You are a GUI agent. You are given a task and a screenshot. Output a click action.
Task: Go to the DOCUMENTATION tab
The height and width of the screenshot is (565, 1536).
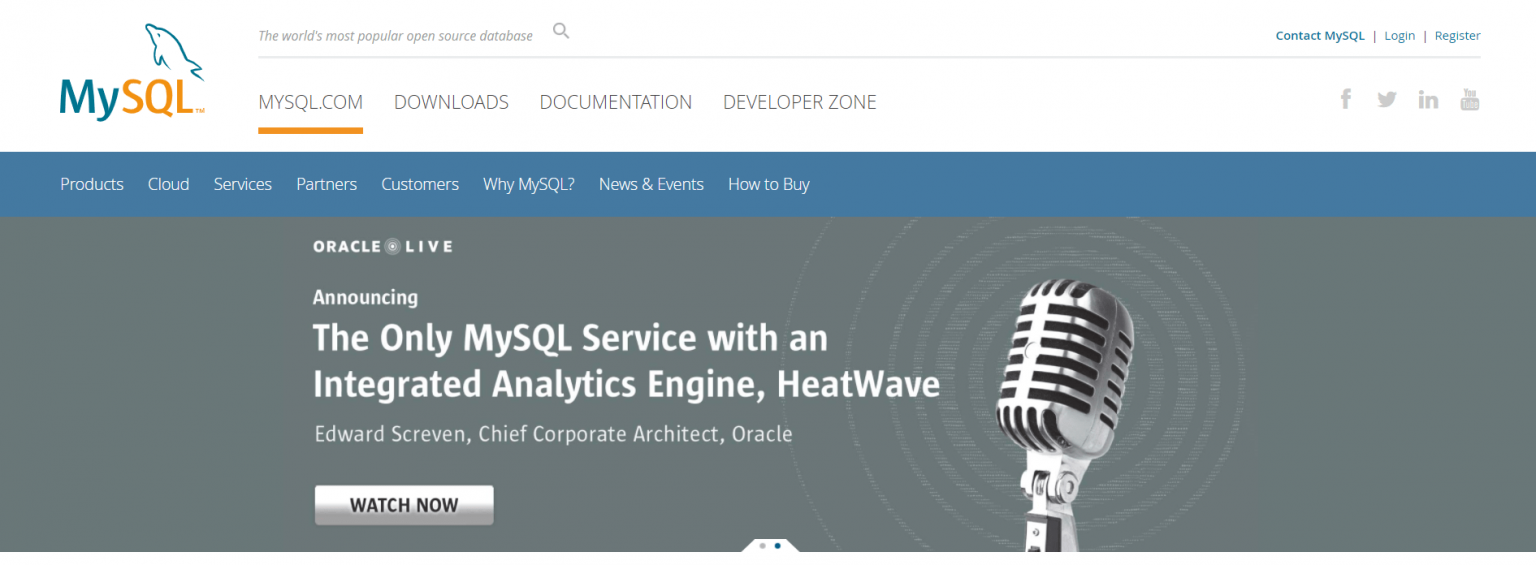click(615, 102)
